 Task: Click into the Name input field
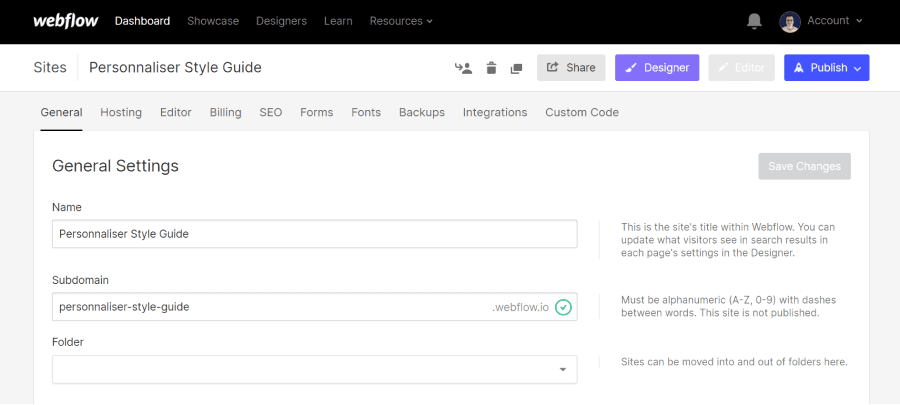[315, 234]
